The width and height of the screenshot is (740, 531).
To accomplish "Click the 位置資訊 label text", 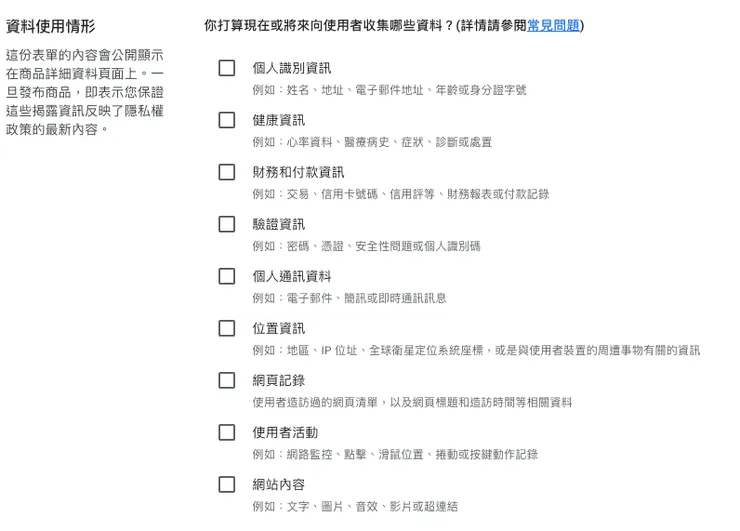I will [278, 328].
